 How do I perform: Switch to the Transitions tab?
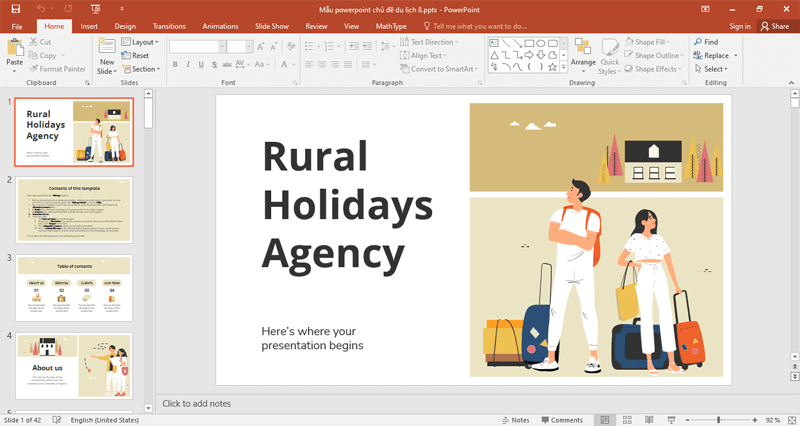click(x=169, y=26)
